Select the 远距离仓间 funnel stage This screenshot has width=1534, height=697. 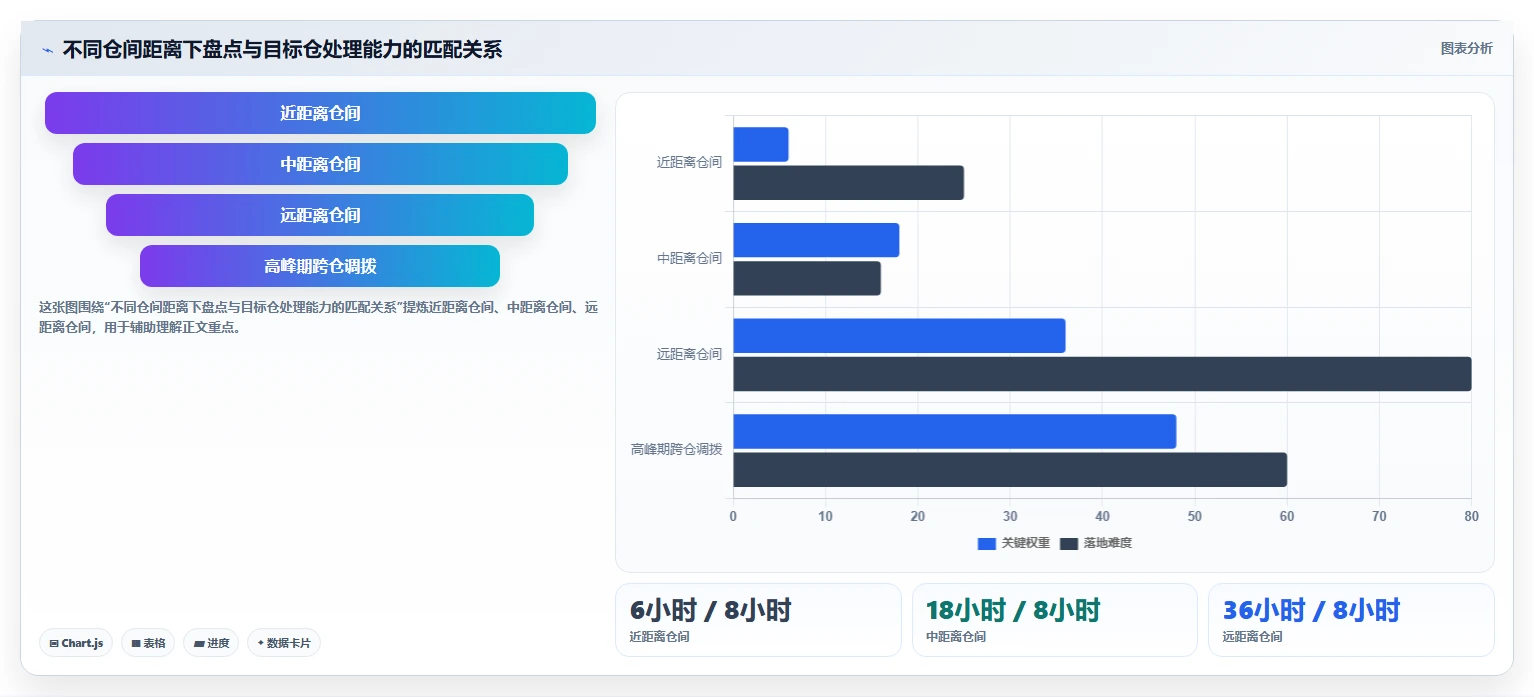tap(320, 215)
